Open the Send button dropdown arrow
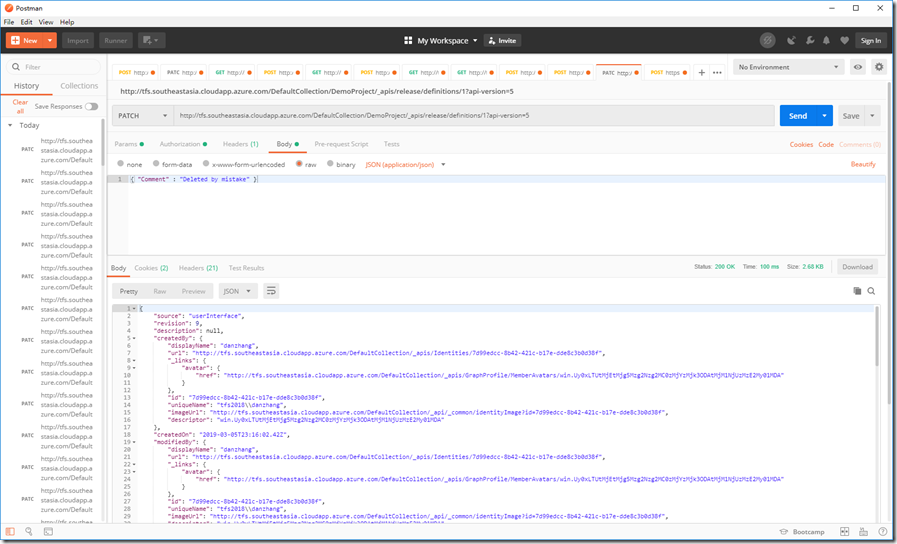This screenshot has height=544, width=897. tap(824, 116)
